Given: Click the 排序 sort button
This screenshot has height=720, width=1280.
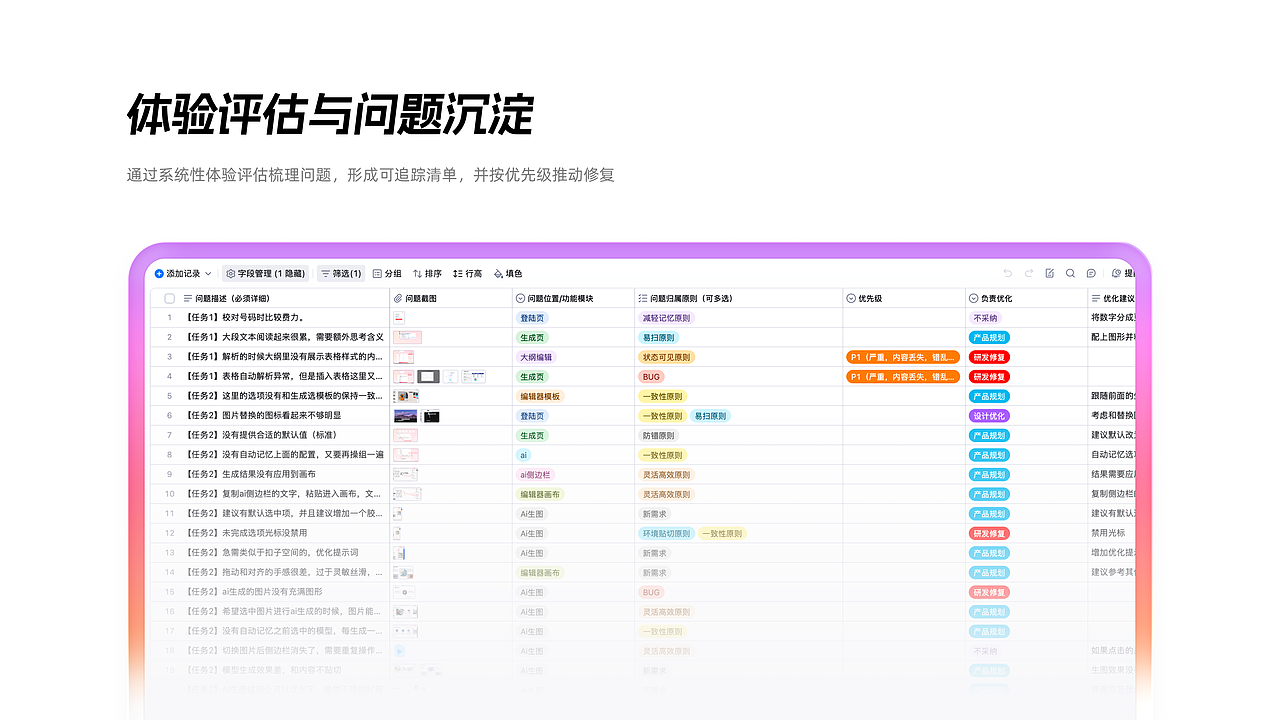Looking at the screenshot, I should point(427,273).
